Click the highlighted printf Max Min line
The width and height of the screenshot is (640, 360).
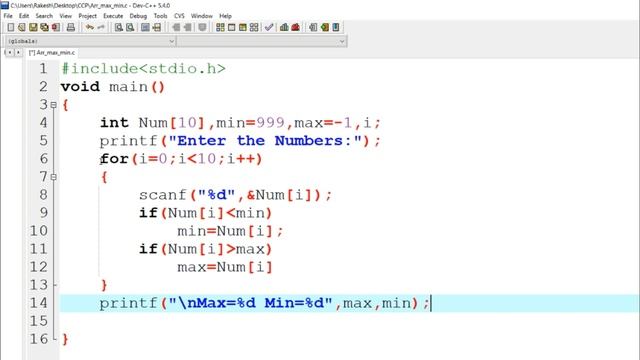[349, 303]
